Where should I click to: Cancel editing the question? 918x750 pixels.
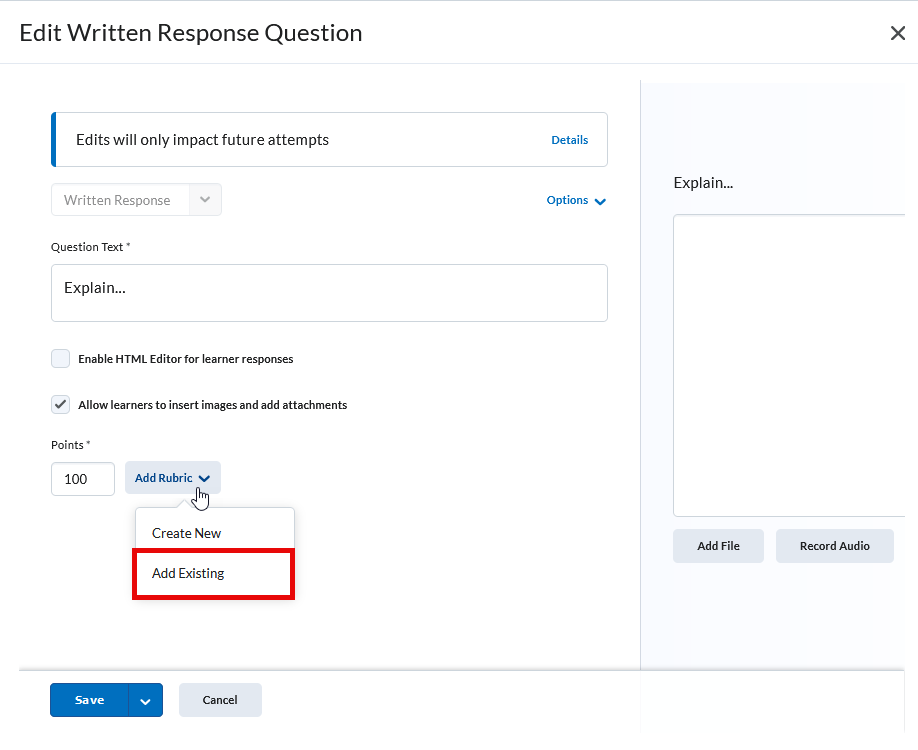(x=220, y=700)
